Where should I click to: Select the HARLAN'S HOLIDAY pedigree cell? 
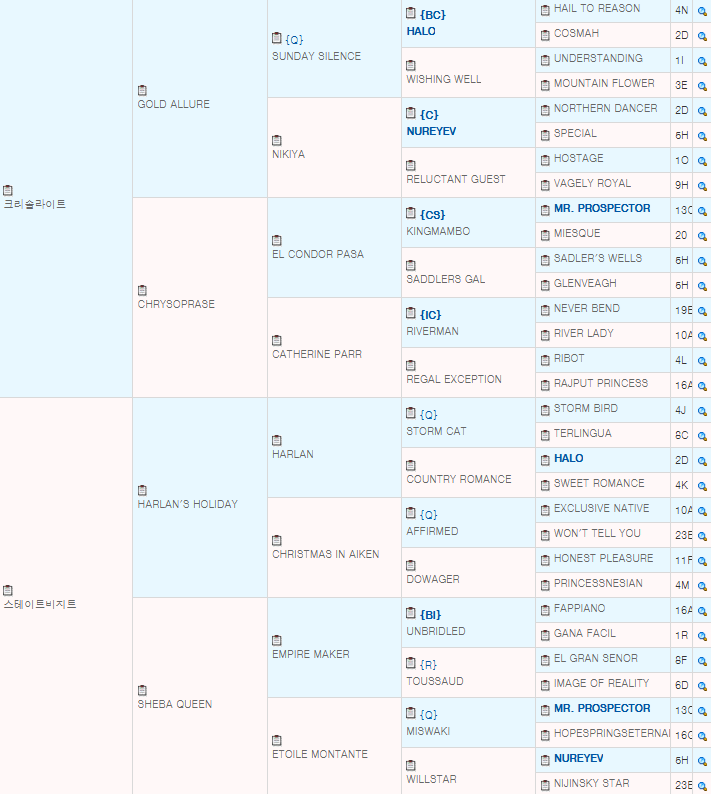[x=187, y=504]
